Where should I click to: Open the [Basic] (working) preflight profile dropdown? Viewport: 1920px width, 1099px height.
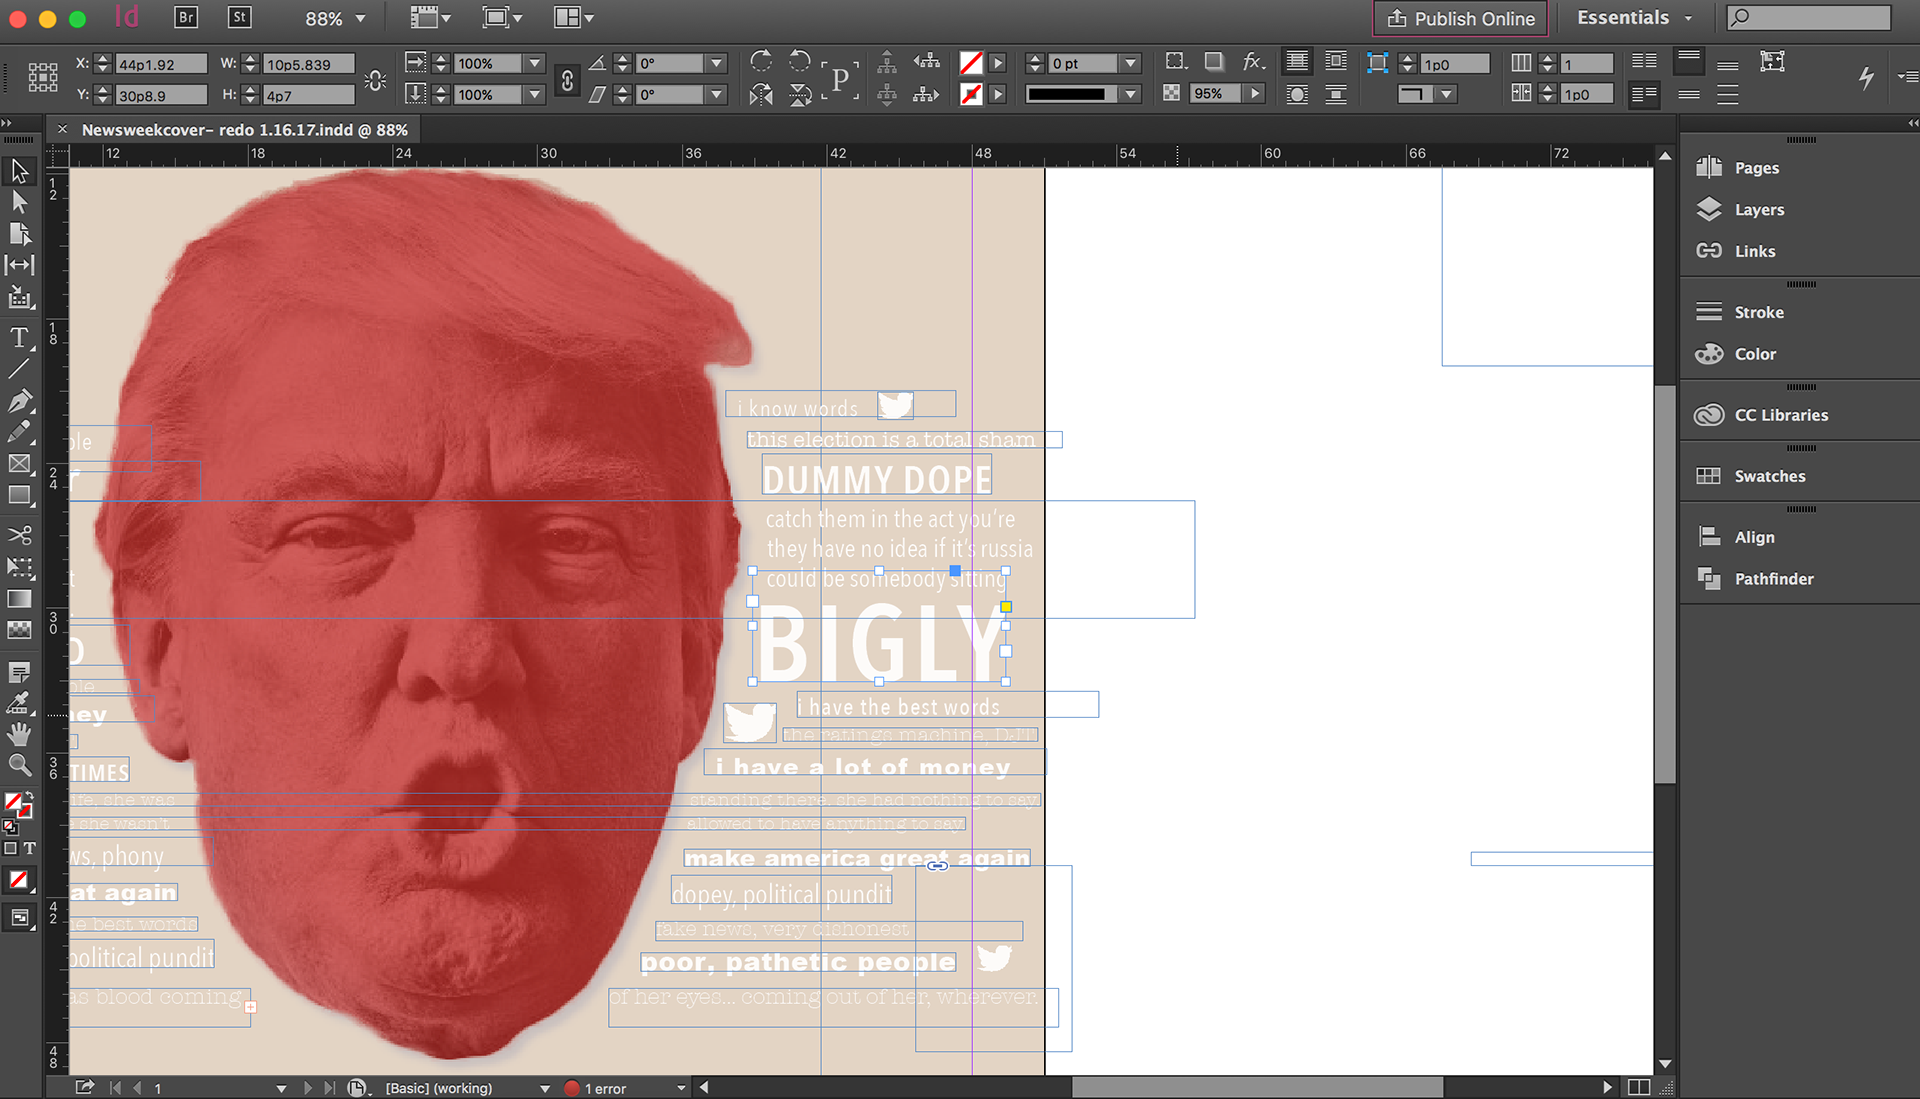[545, 1088]
